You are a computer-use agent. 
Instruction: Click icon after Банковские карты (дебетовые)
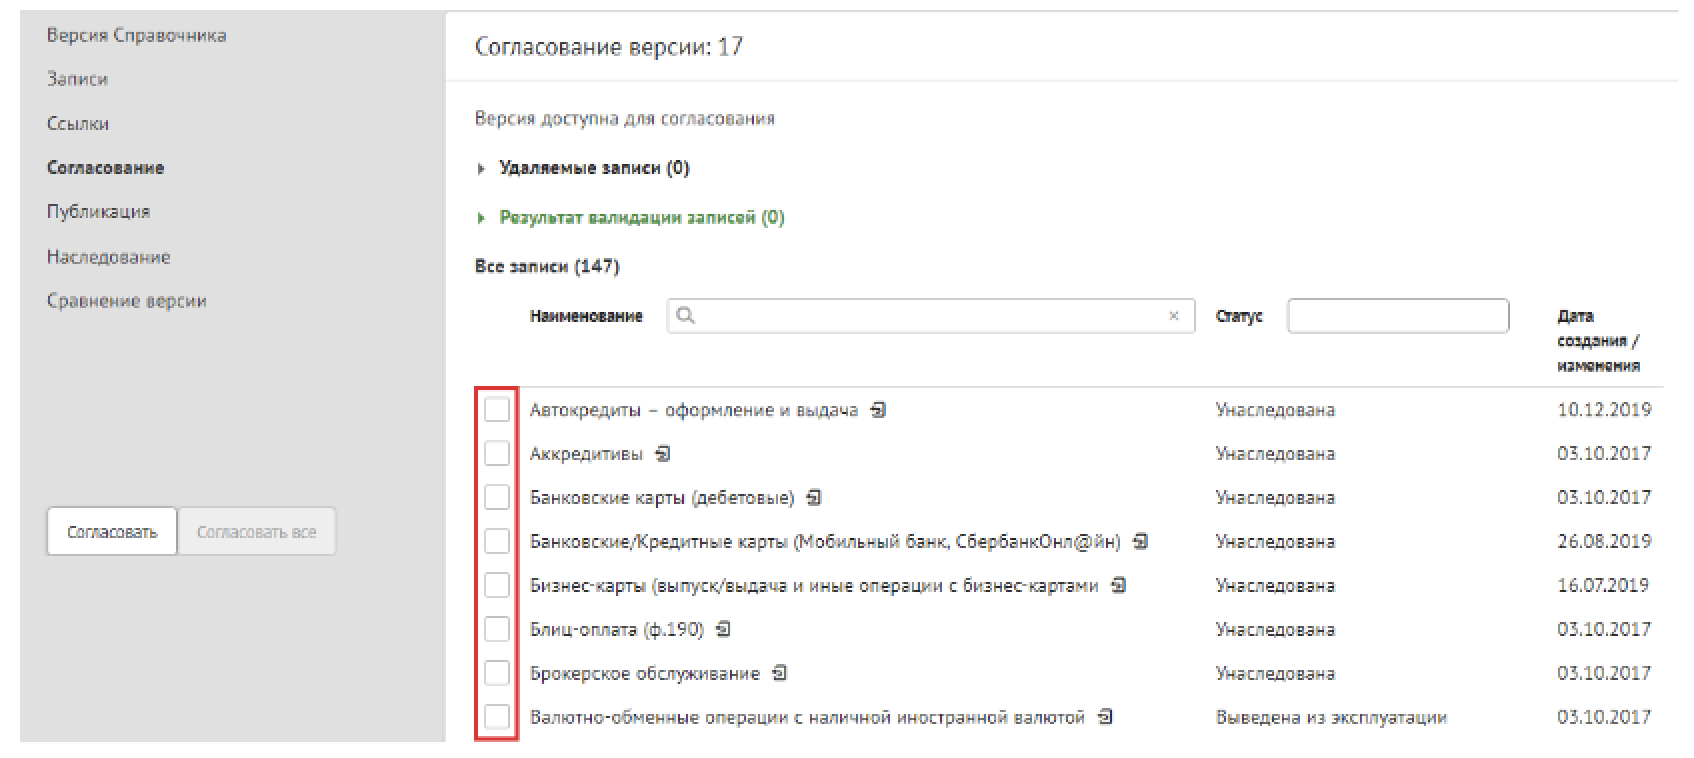[x=814, y=497]
